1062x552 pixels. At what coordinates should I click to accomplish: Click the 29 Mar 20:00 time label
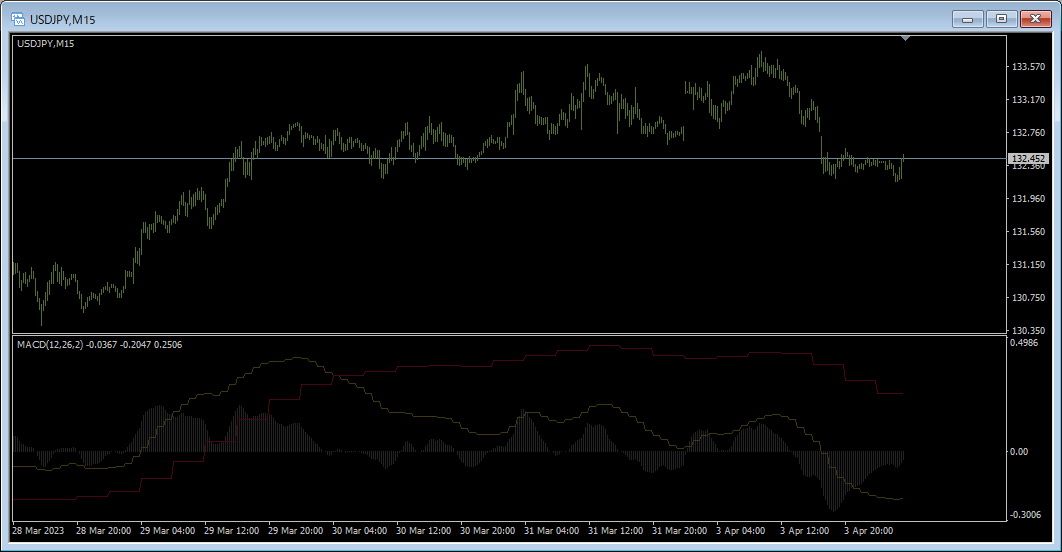(x=295, y=531)
